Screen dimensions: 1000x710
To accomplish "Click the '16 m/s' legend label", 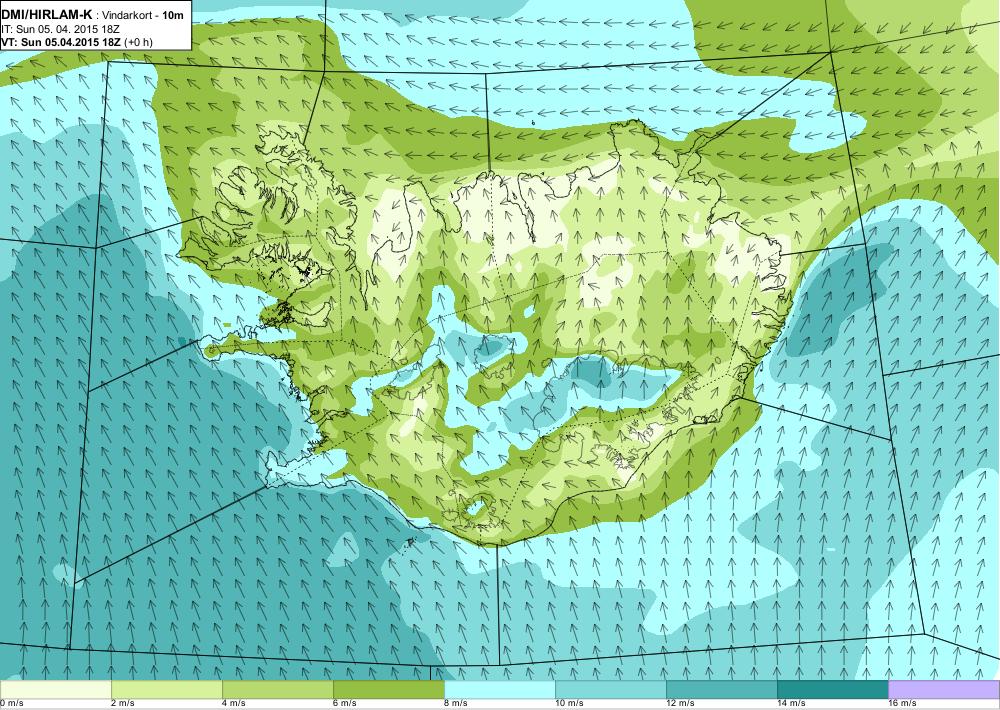I will [x=902, y=703].
